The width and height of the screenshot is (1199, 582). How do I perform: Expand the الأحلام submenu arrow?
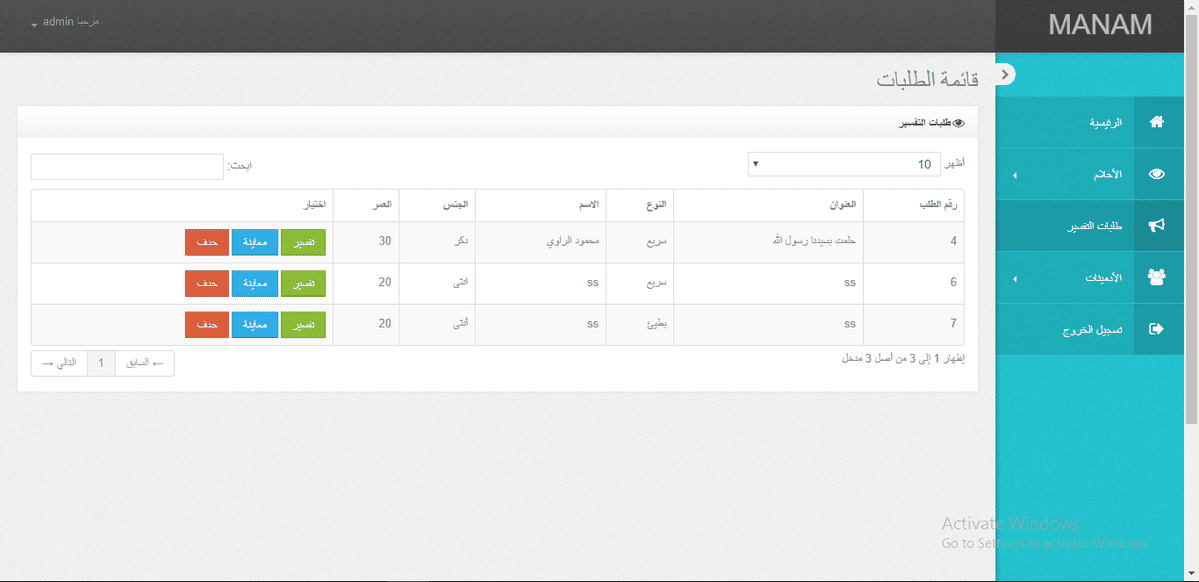(x=1015, y=176)
